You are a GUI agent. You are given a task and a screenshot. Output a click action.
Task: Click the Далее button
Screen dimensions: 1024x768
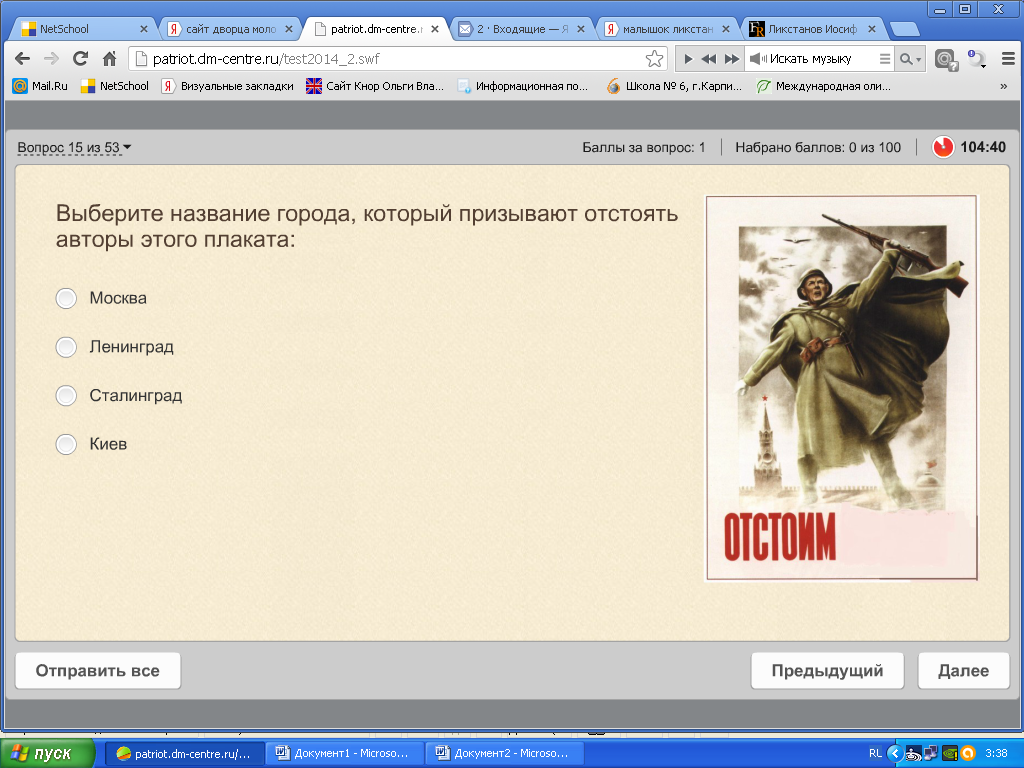pos(963,671)
